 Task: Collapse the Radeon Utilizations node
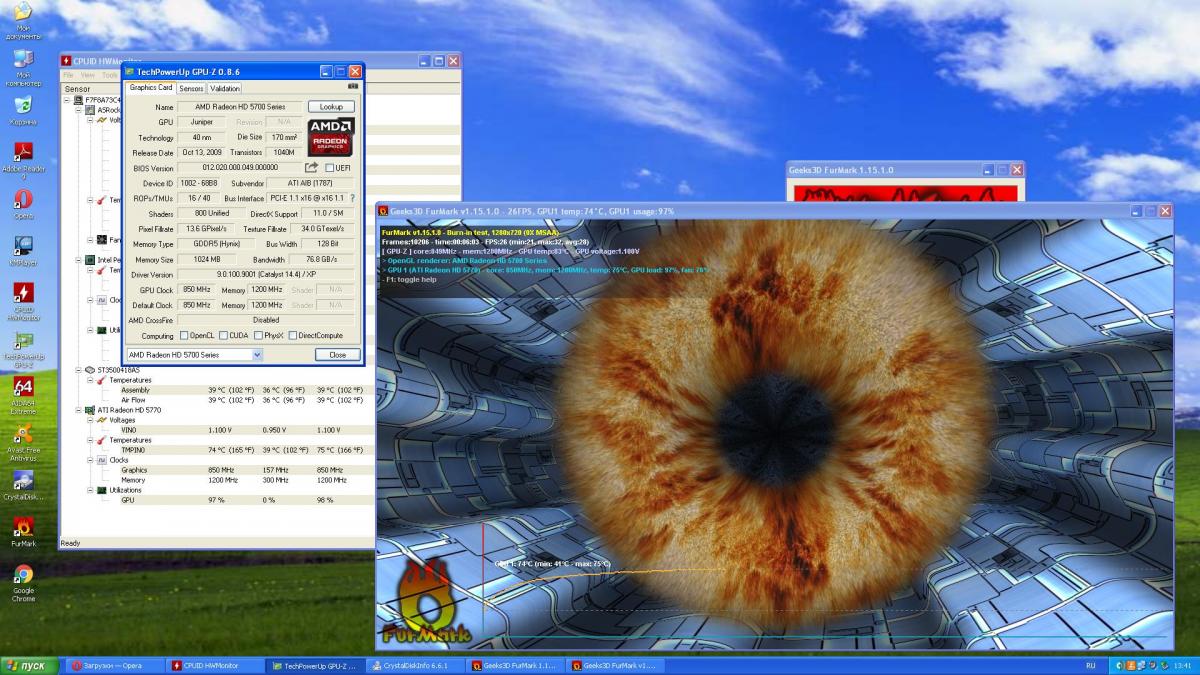90,490
